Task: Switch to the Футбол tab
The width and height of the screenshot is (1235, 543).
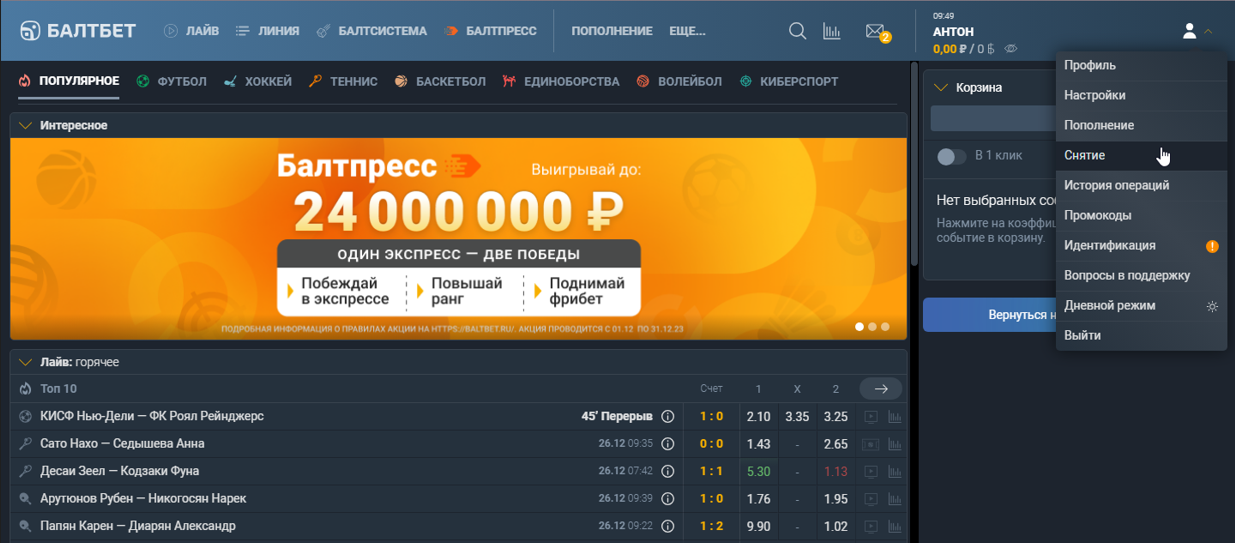Action: pos(172,82)
